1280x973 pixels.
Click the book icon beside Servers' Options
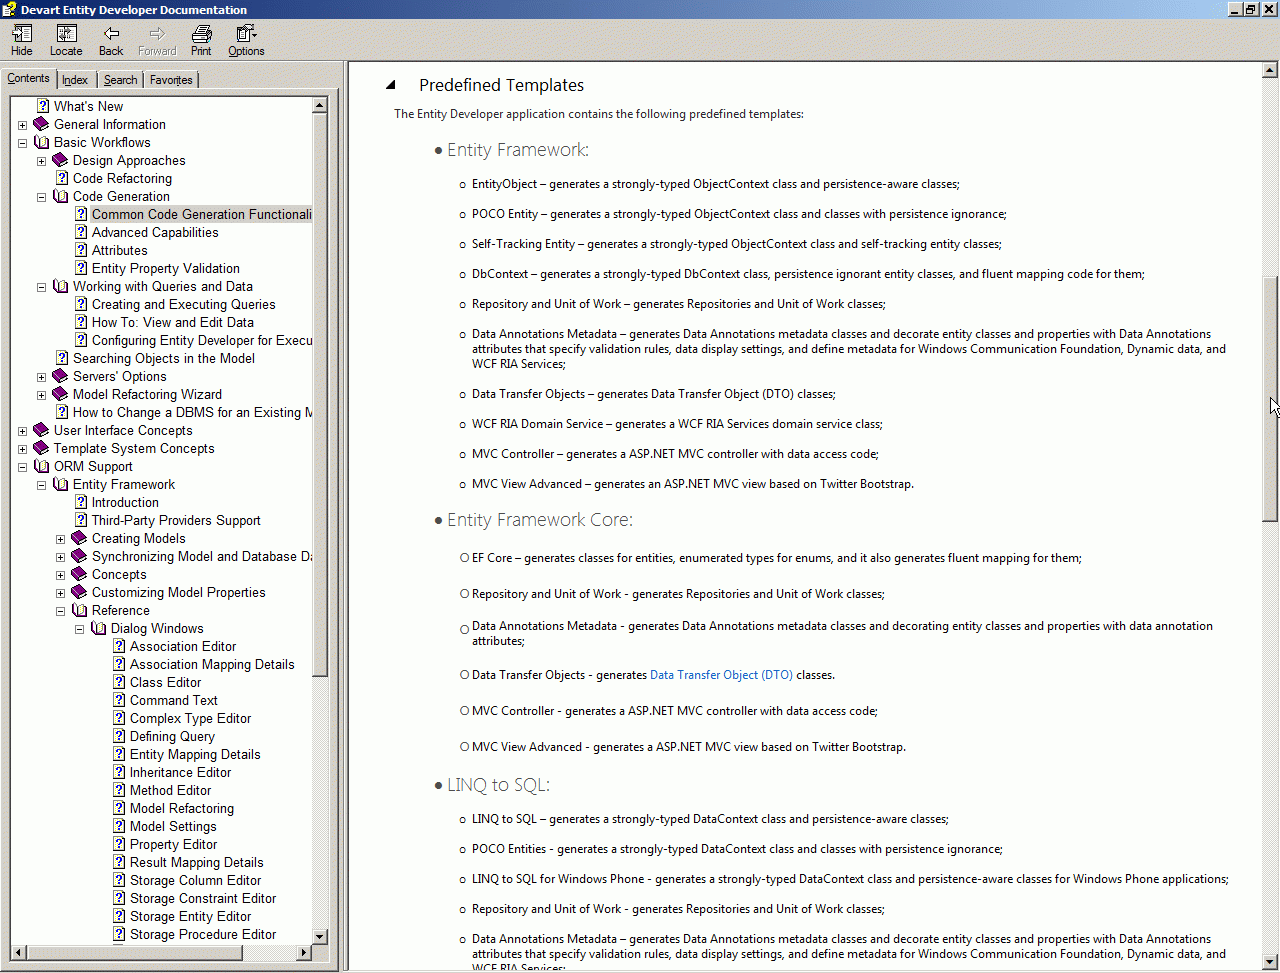[60, 376]
